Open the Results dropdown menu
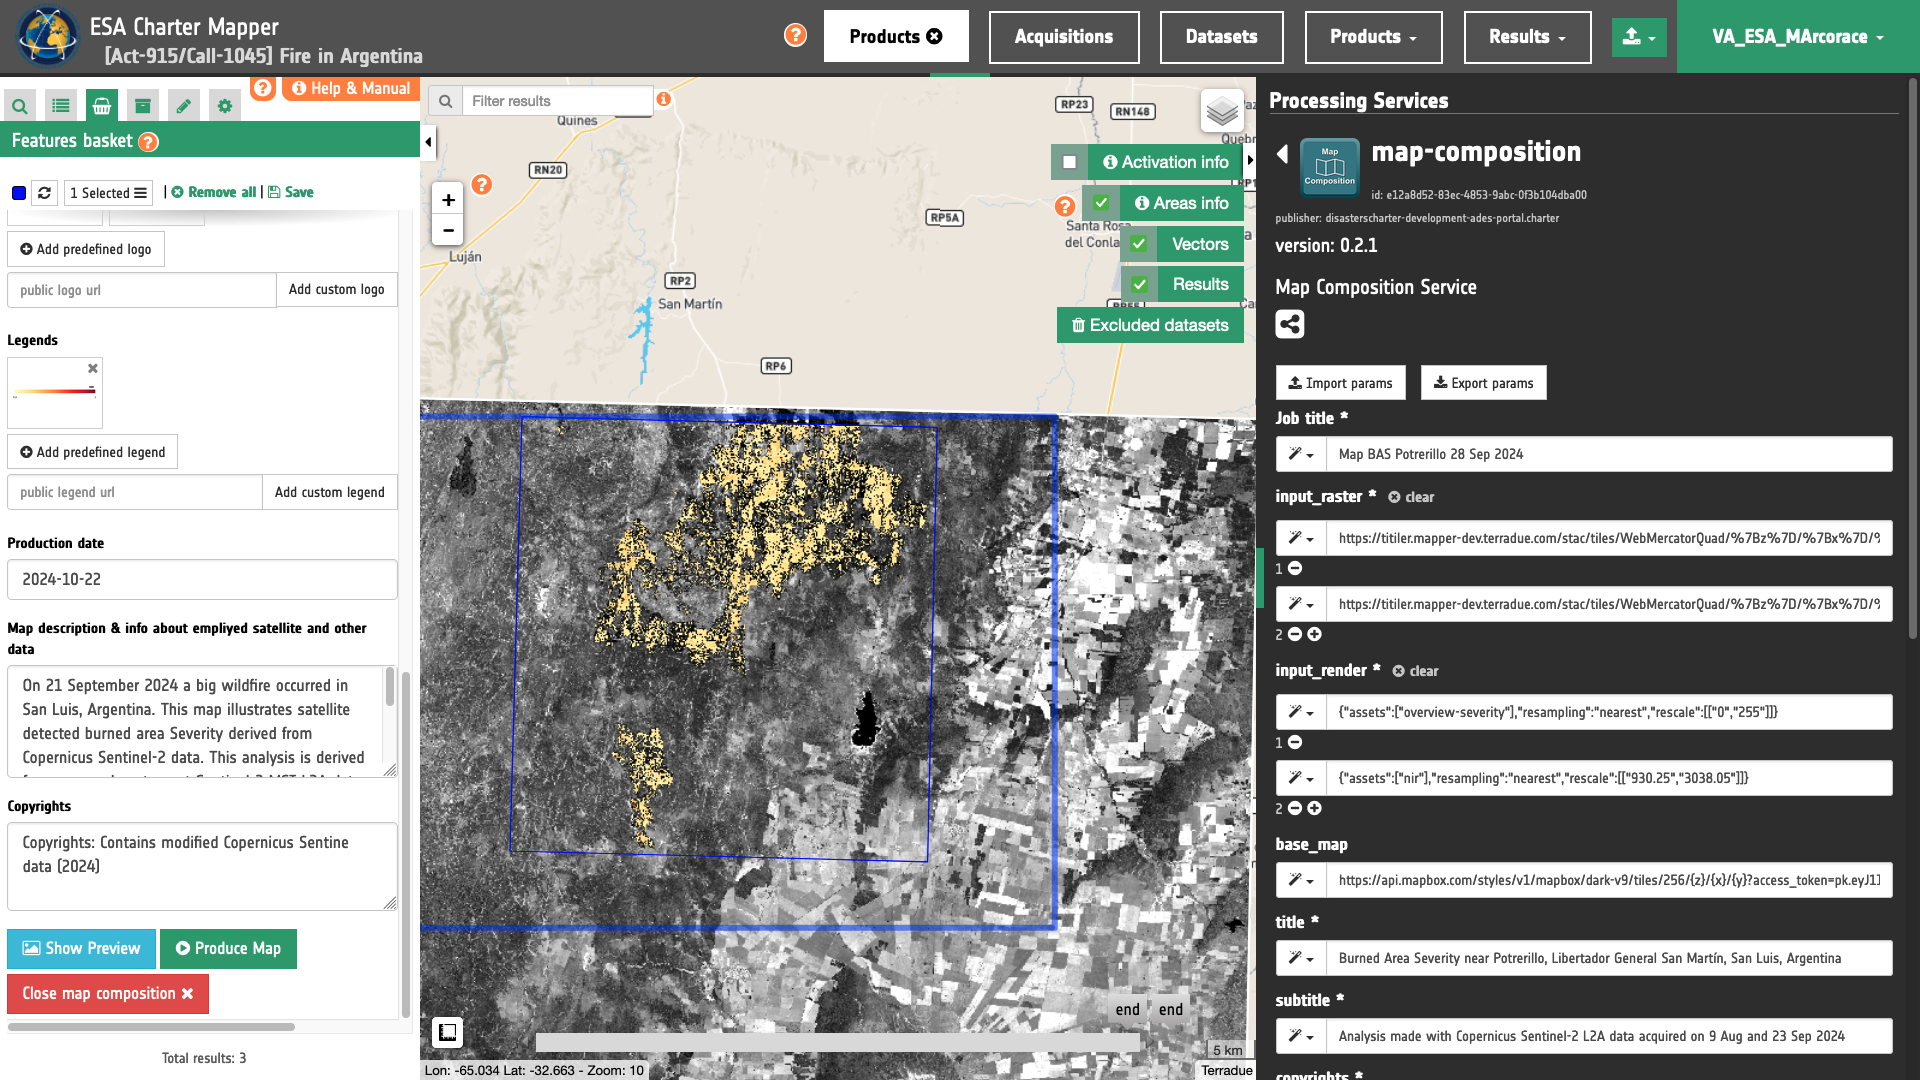Image resolution: width=1920 pixels, height=1080 pixels. pos(1527,37)
